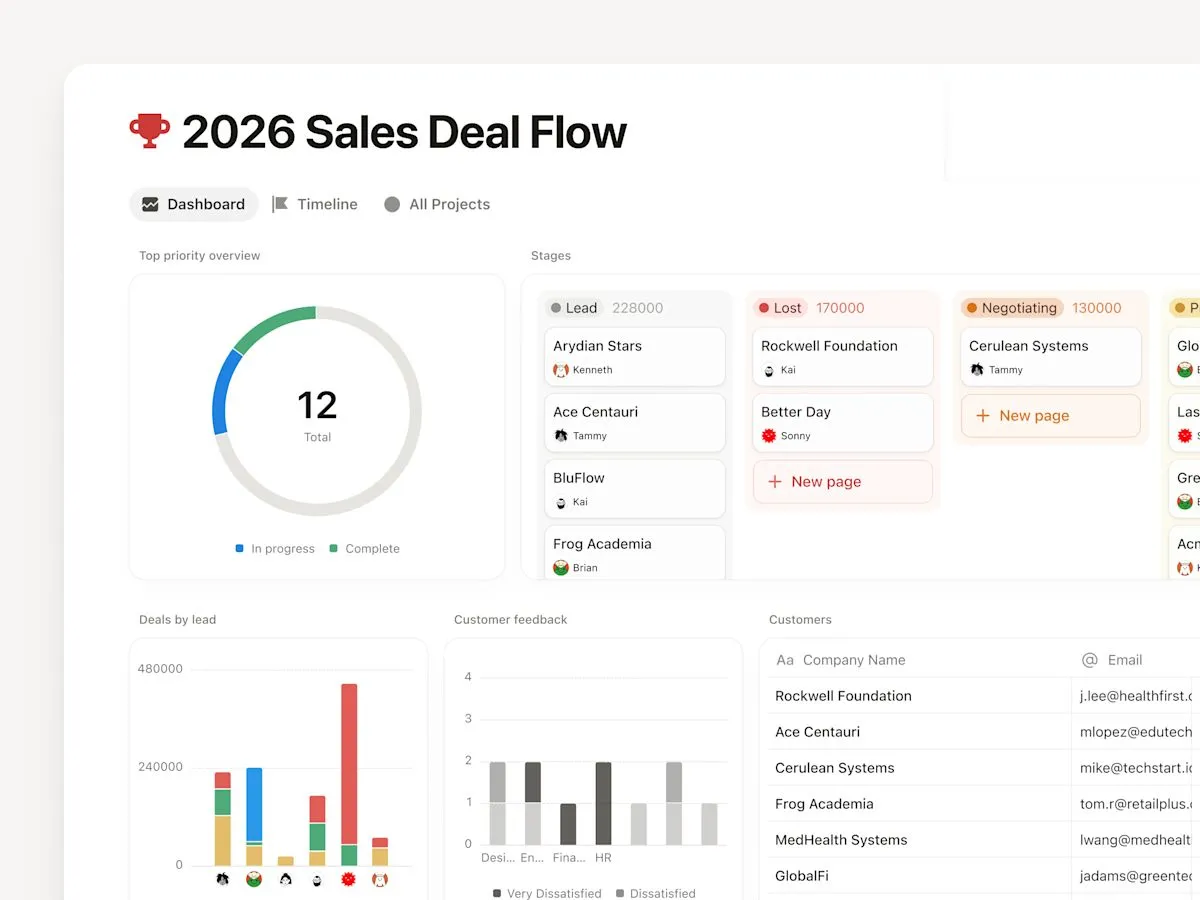Click Brian's avatar on Frog Academia card
Screen dimensions: 1200x900
pyautogui.click(x=561, y=568)
